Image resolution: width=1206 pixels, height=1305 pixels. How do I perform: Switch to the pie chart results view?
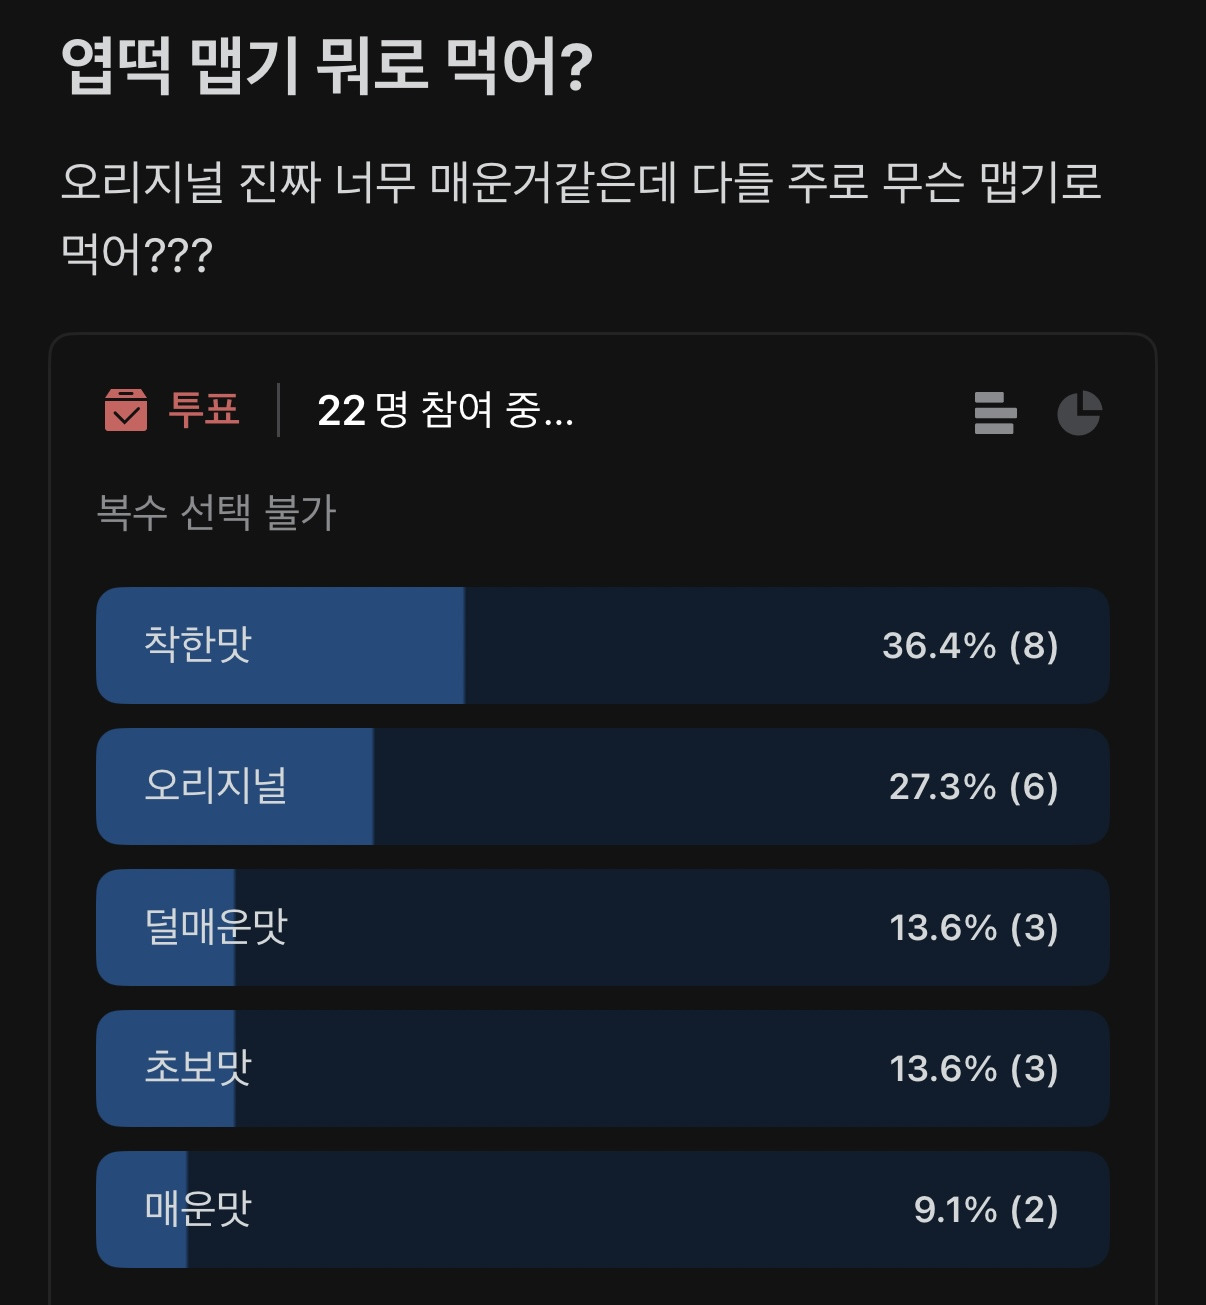[1079, 413]
